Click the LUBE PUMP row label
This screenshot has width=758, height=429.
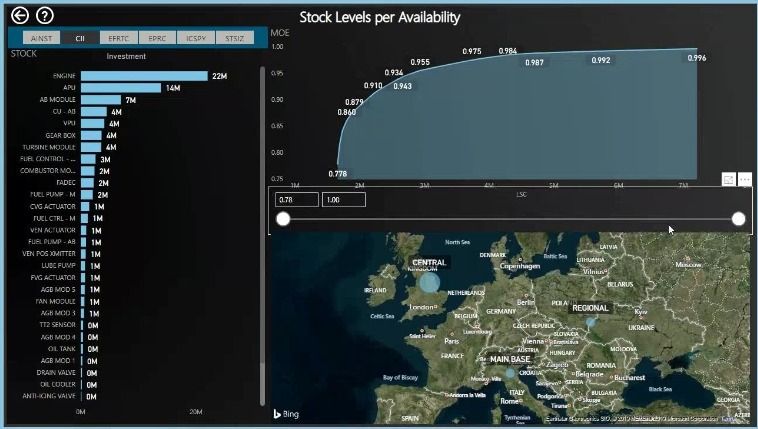click(58, 266)
